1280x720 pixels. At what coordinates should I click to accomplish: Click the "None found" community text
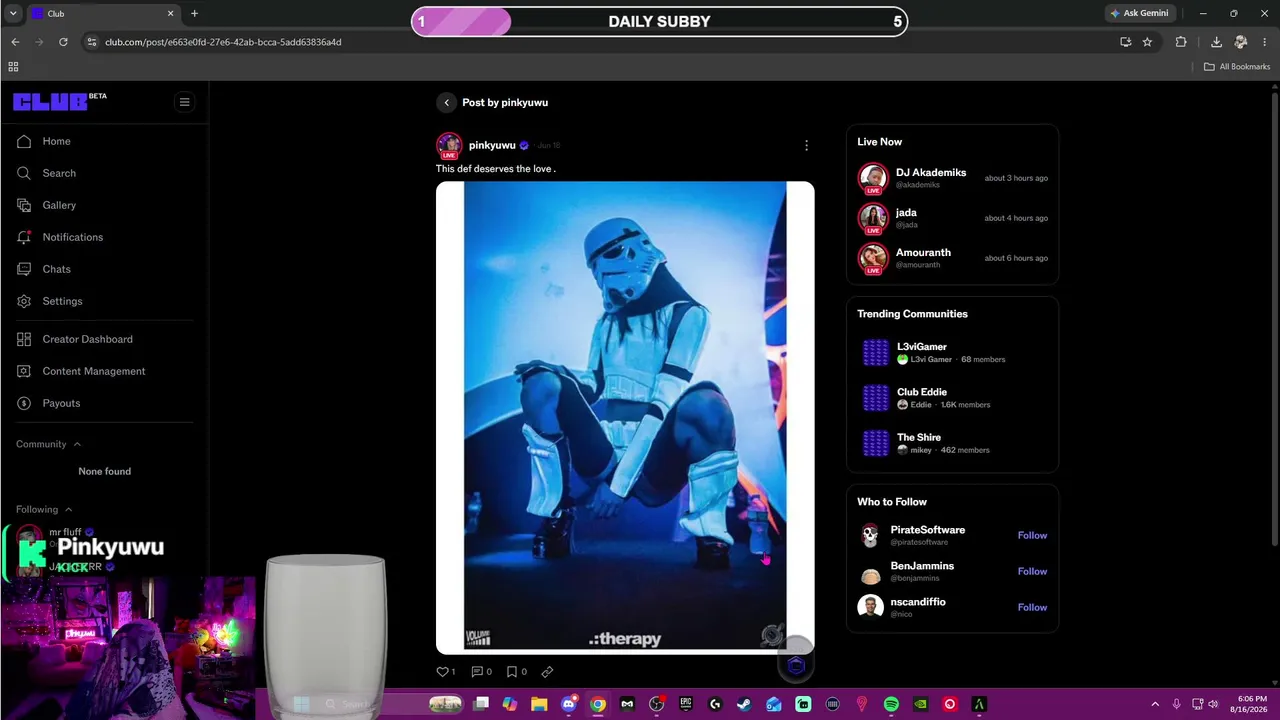pos(104,471)
